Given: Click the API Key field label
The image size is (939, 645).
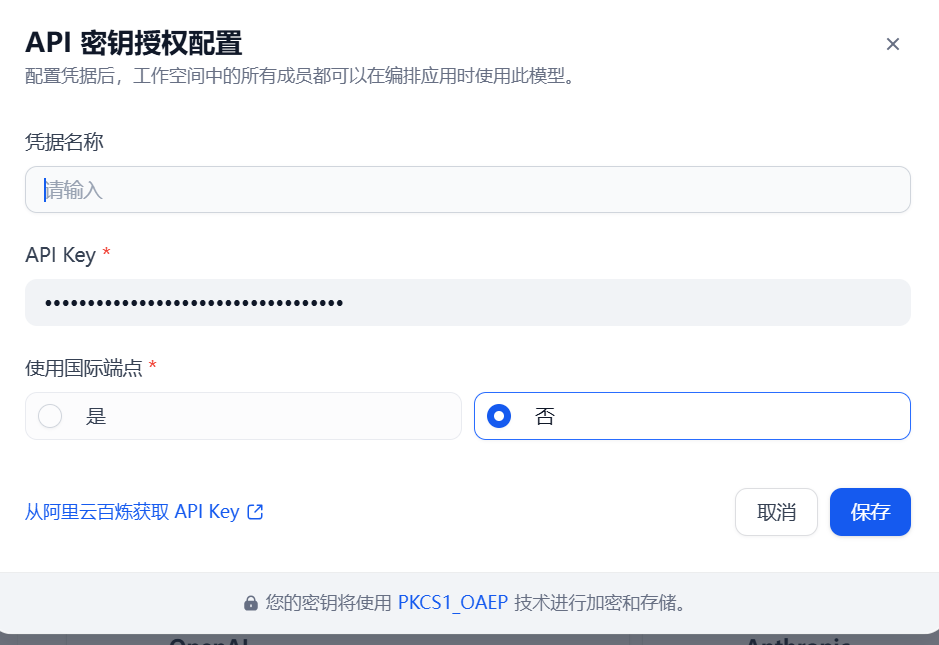Looking at the screenshot, I should click(x=60, y=255).
